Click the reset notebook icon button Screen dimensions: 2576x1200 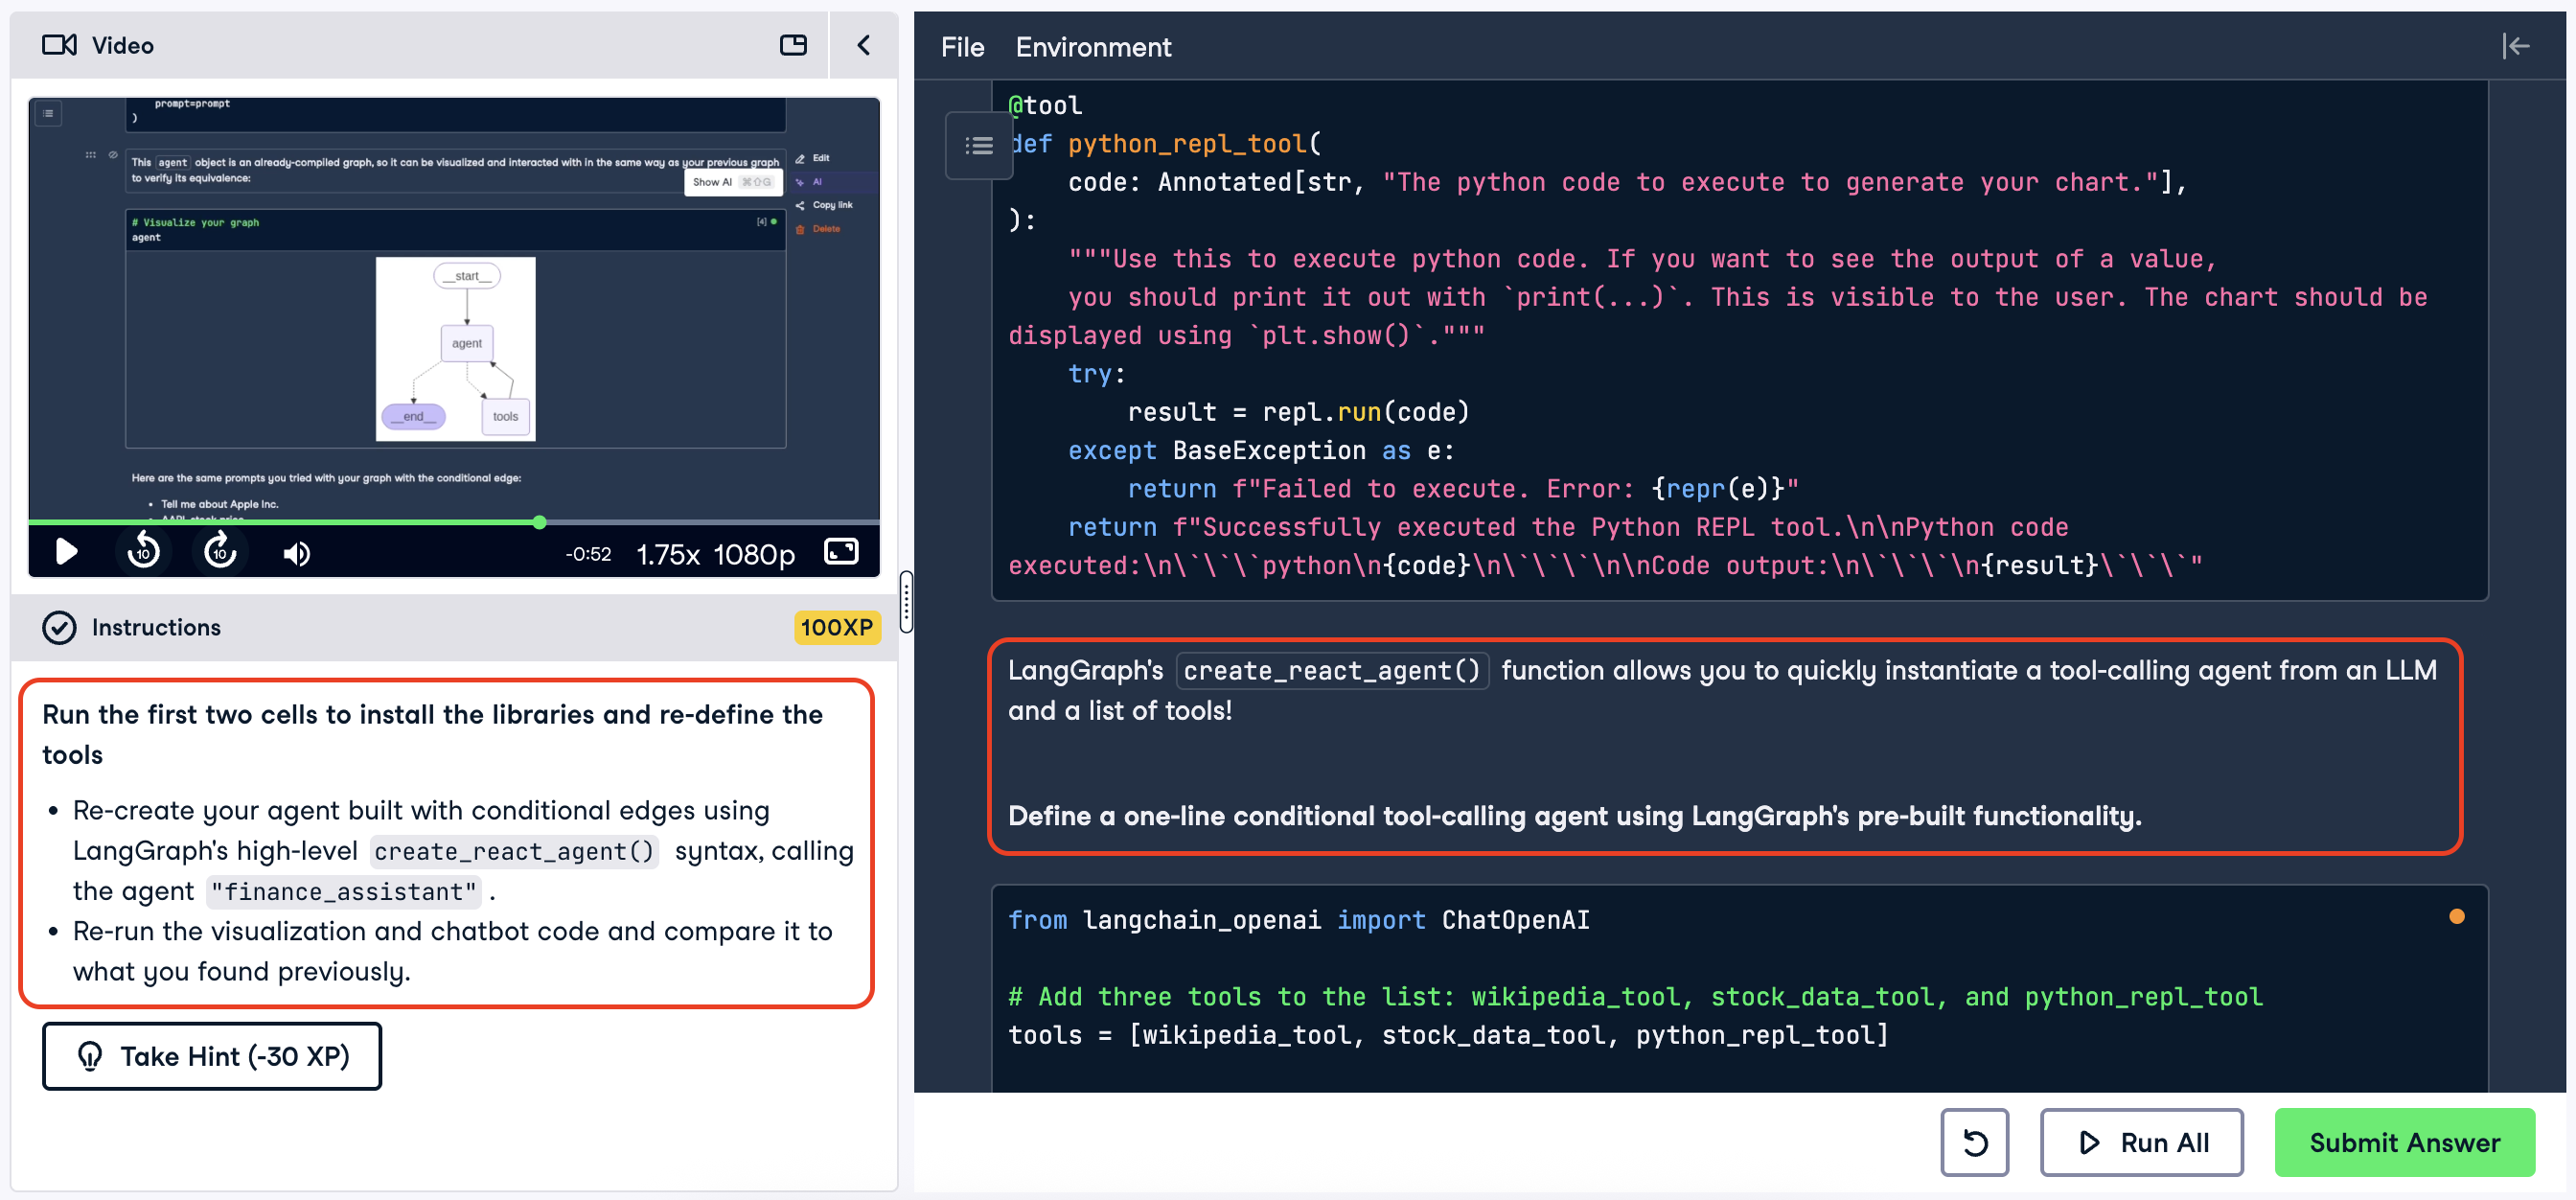coord(1974,1142)
